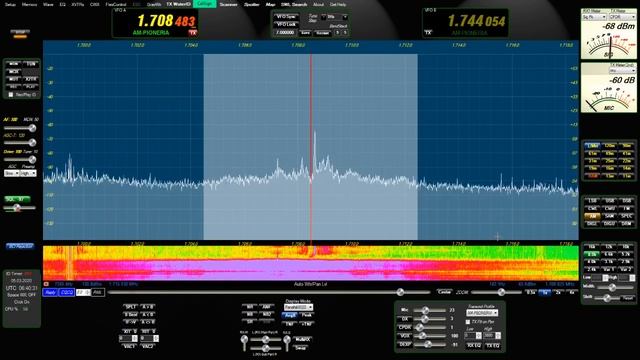Image resolution: width=640 pixels, height=360 pixels.
Task: Click the VFO Sync button
Action: pos(286,17)
